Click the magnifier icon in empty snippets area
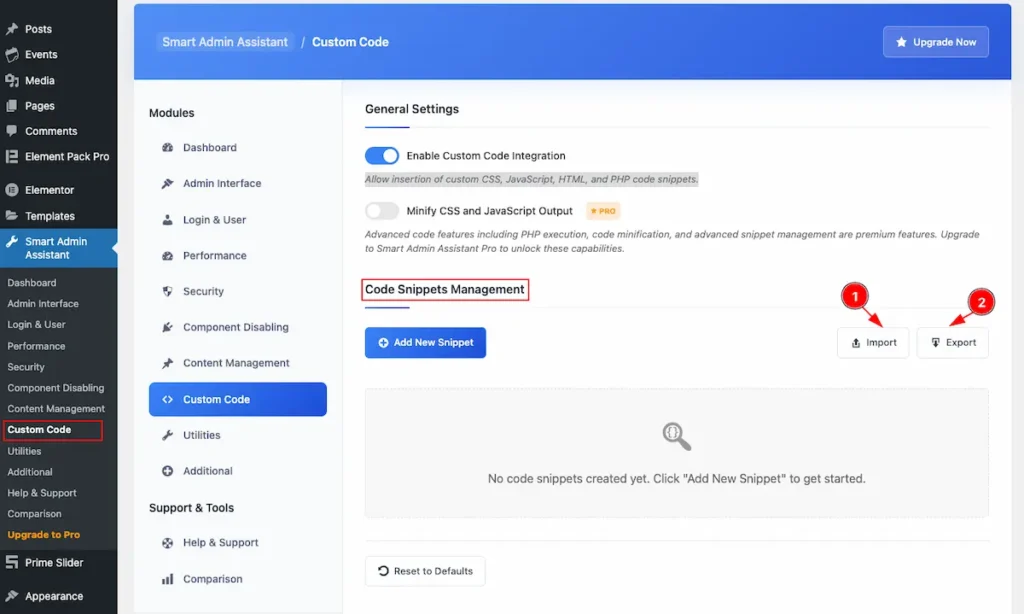 [x=677, y=436]
